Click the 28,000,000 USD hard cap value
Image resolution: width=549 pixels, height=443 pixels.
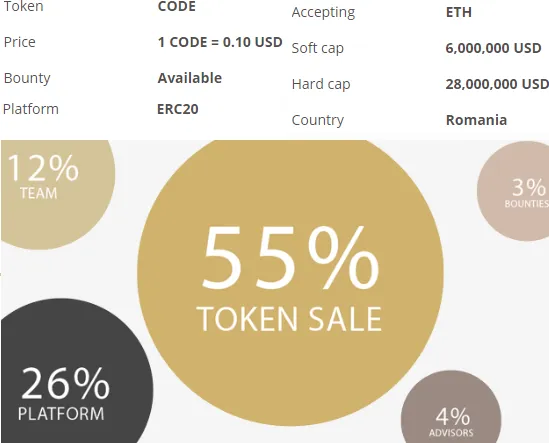point(497,84)
